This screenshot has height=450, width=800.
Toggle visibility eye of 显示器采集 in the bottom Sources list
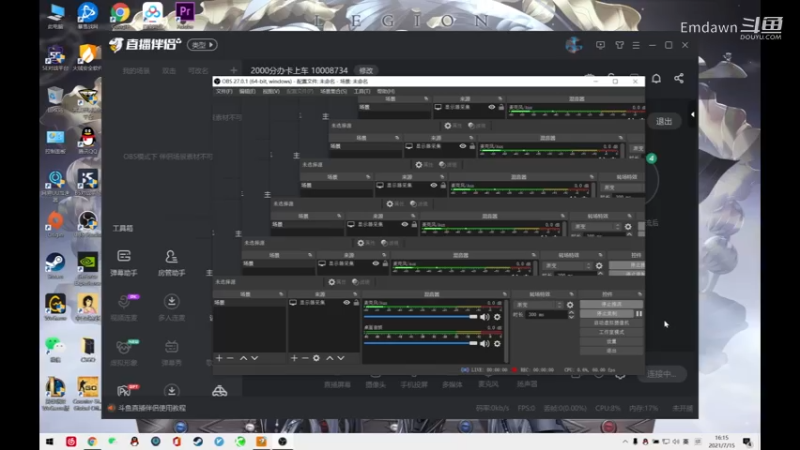tap(346, 303)
